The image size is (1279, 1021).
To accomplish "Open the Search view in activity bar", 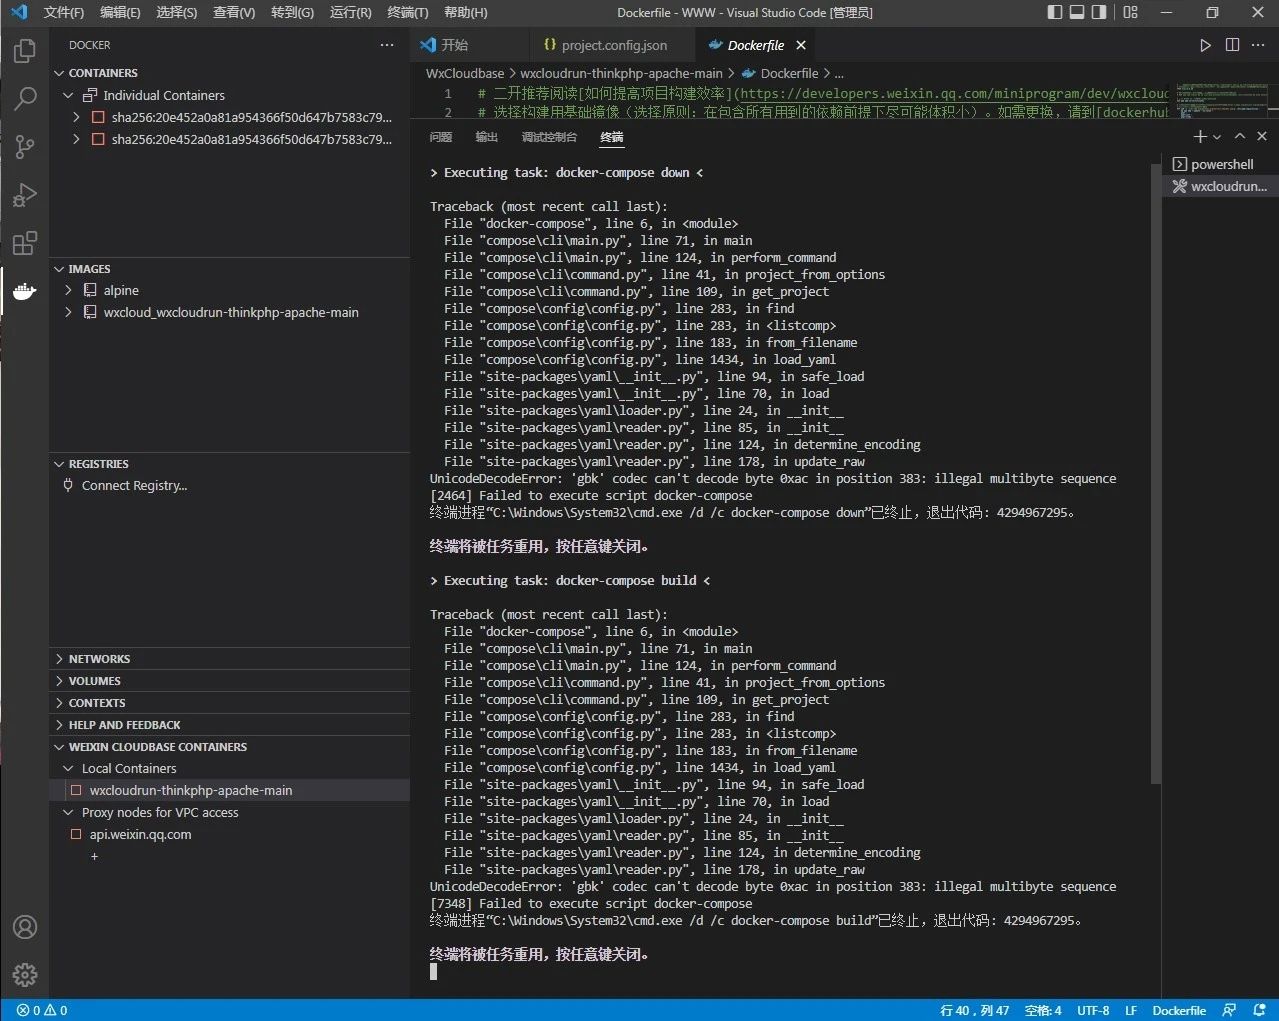I will (x=25, y=98).
